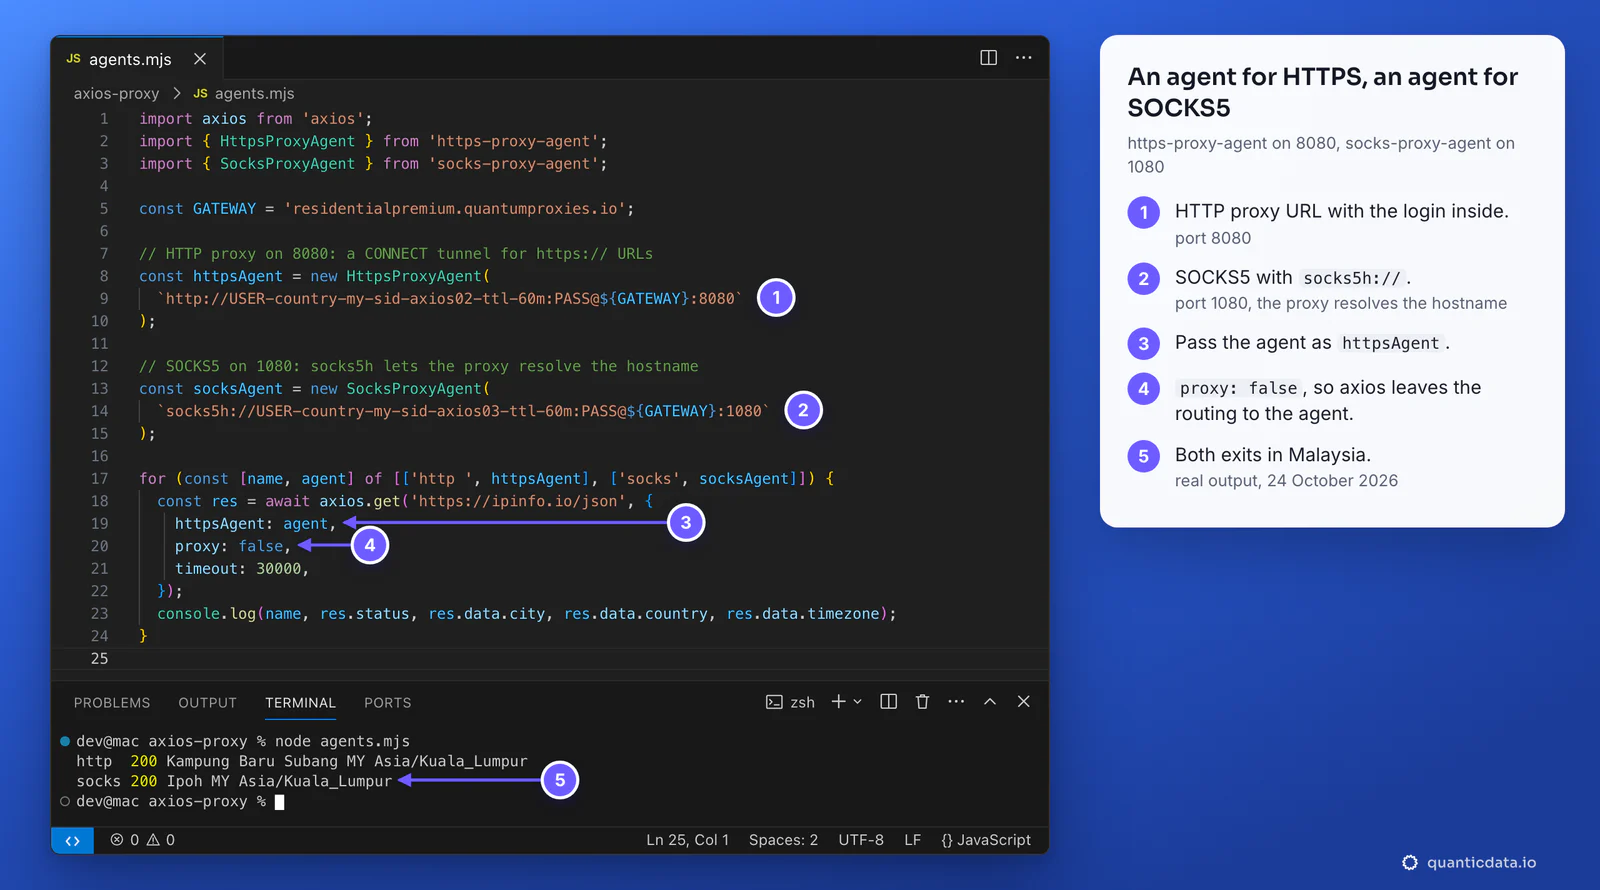Click the SOCKS5 comment on line 12
Viewport: 1600px width, 890px height.
point(418,366)
